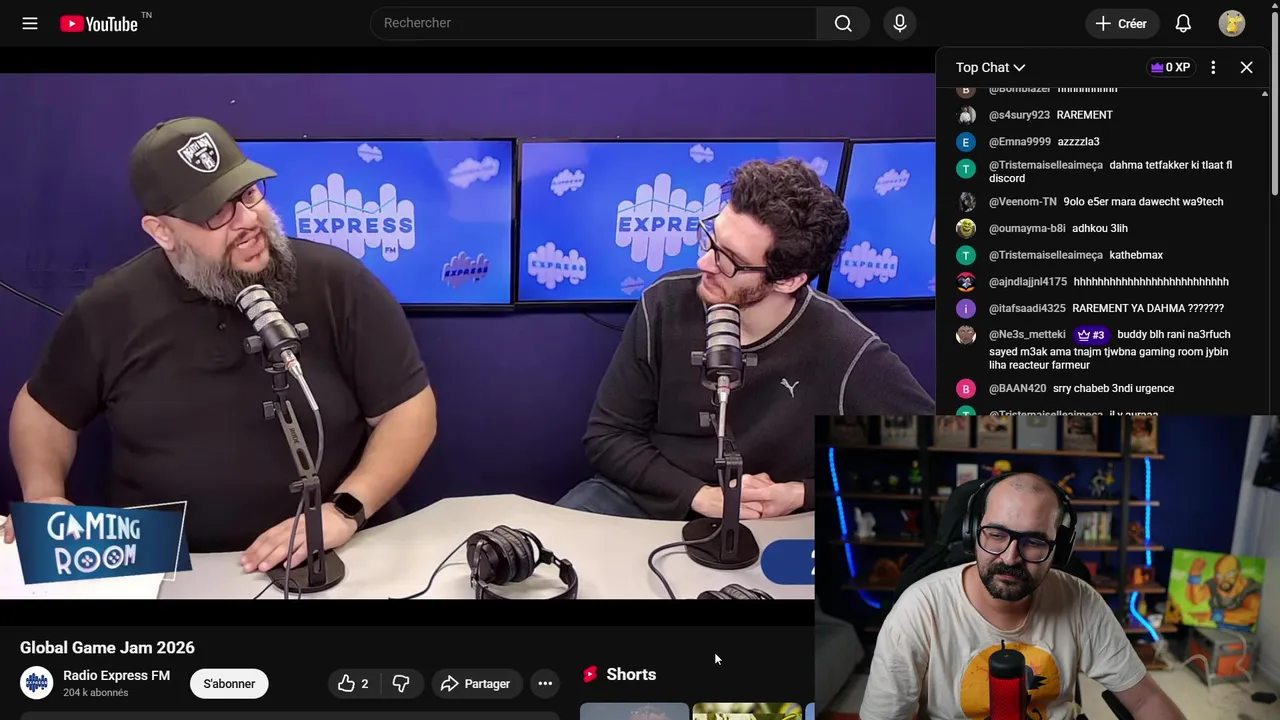Viewport: 1280px width, 720px height.
Task: Open the Créer menu
Action: 1122,23
